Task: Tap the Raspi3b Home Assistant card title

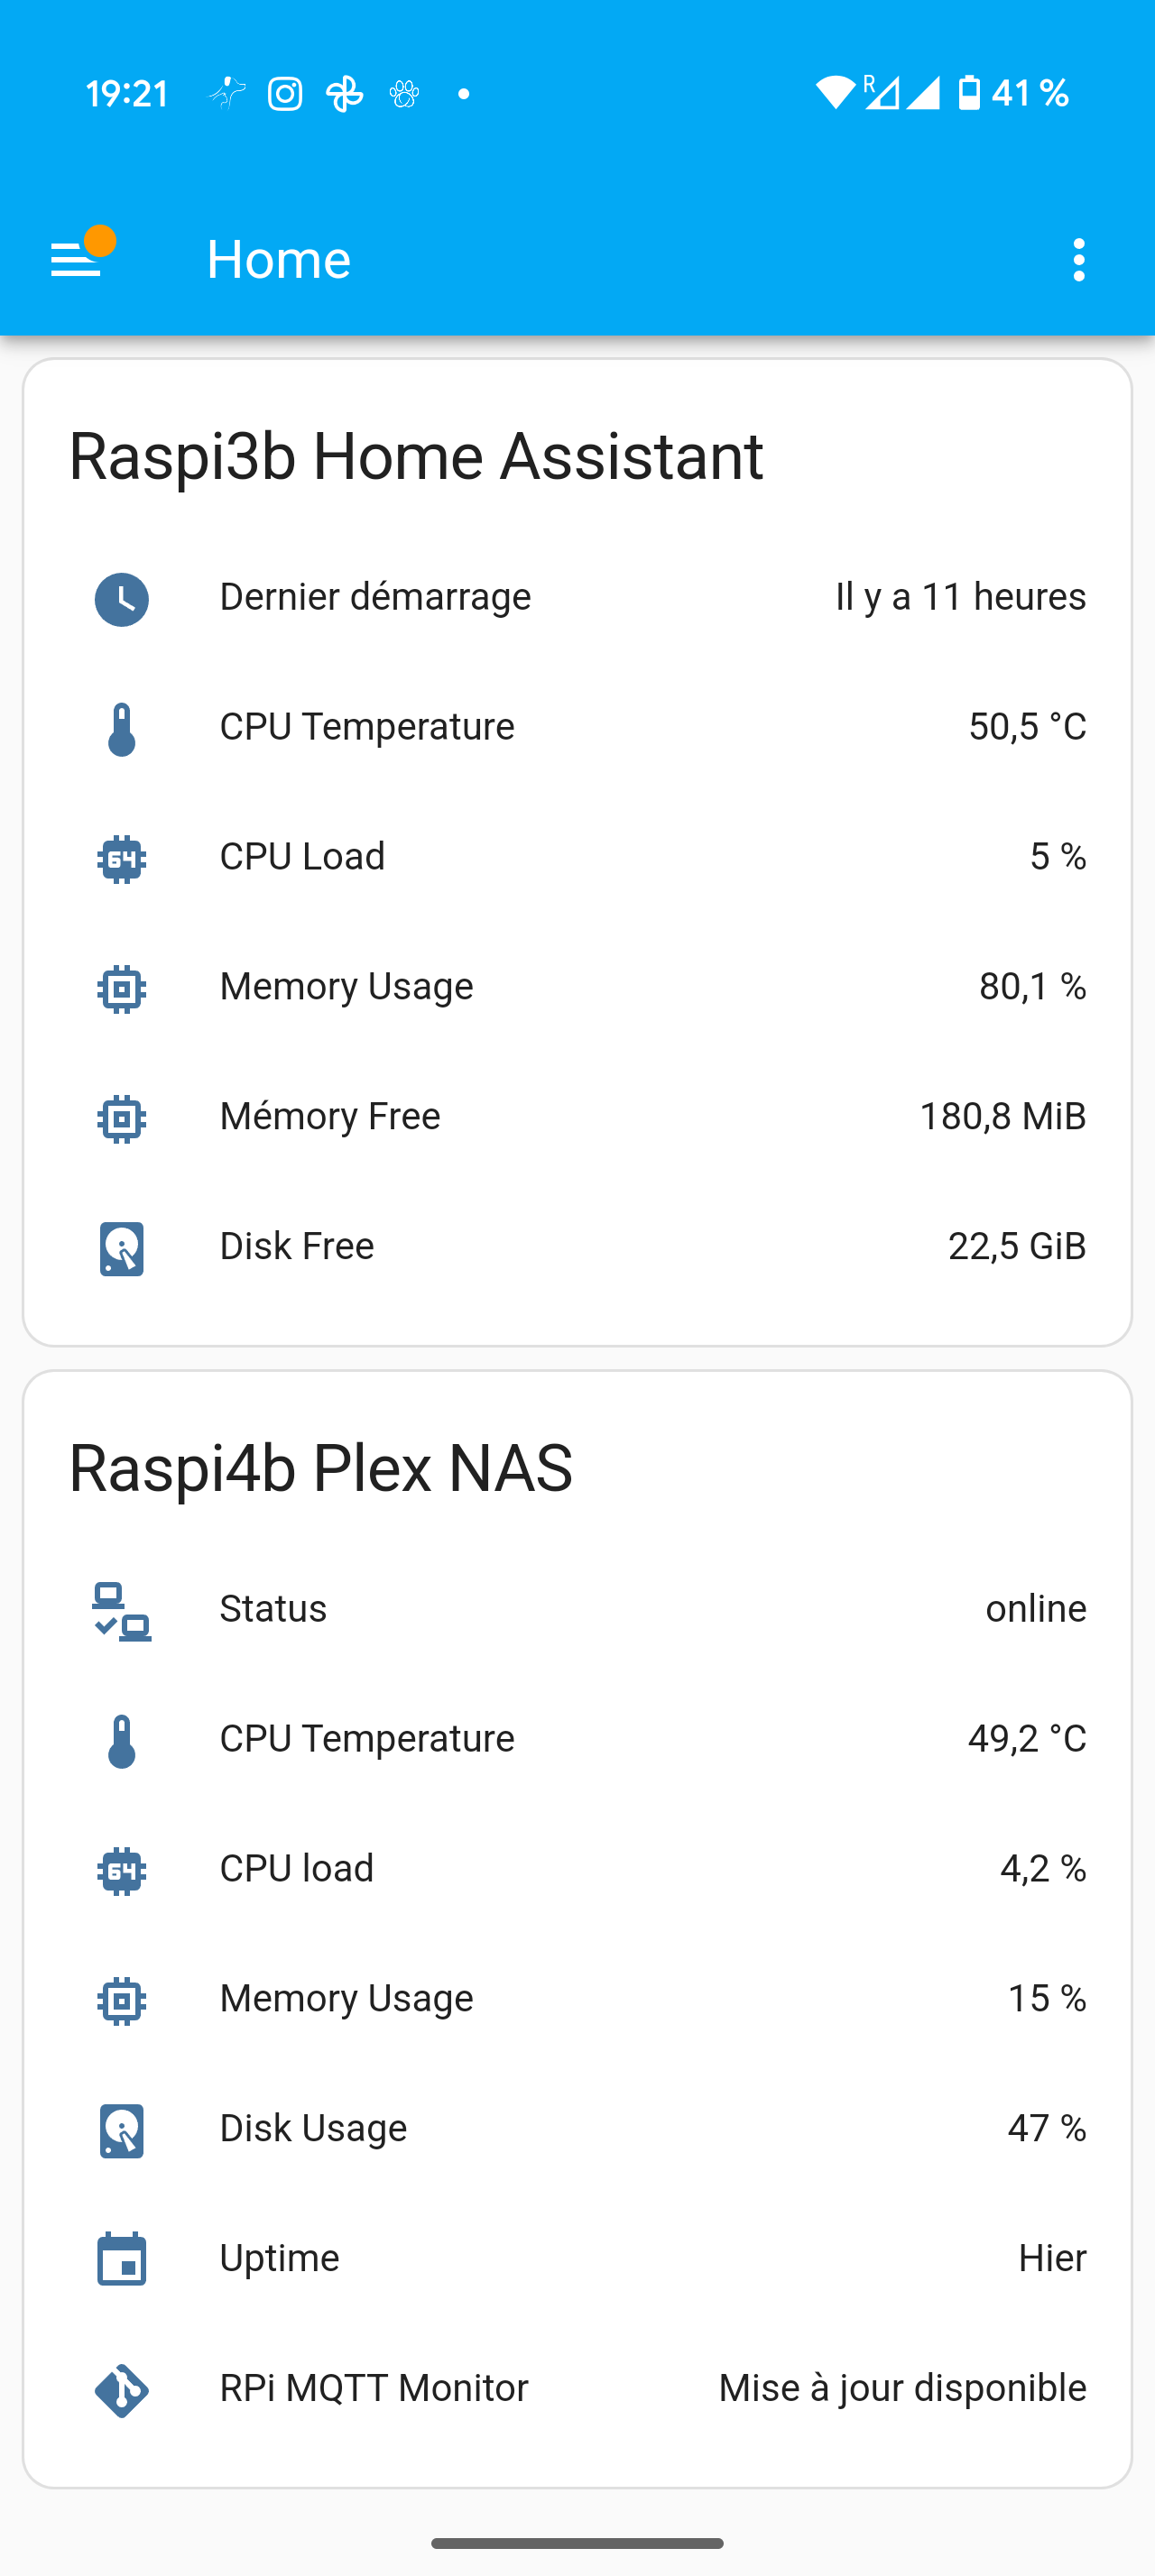Action: (416, 456)
